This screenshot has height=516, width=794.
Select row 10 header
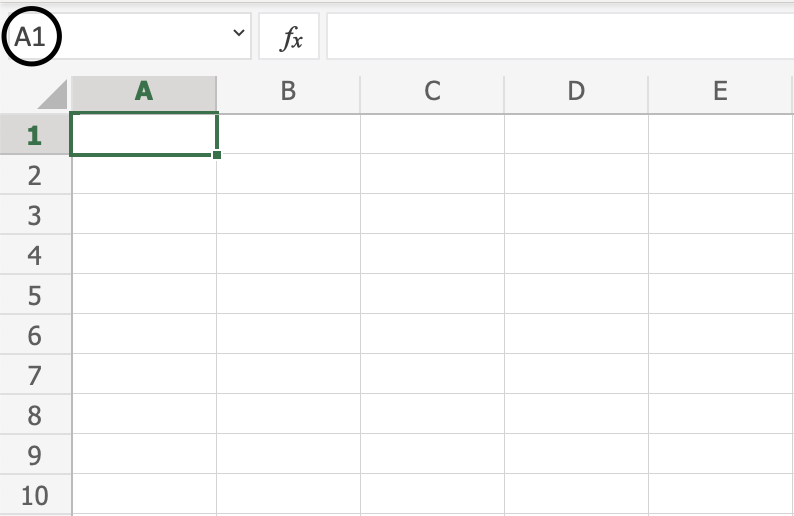[35, 495]
